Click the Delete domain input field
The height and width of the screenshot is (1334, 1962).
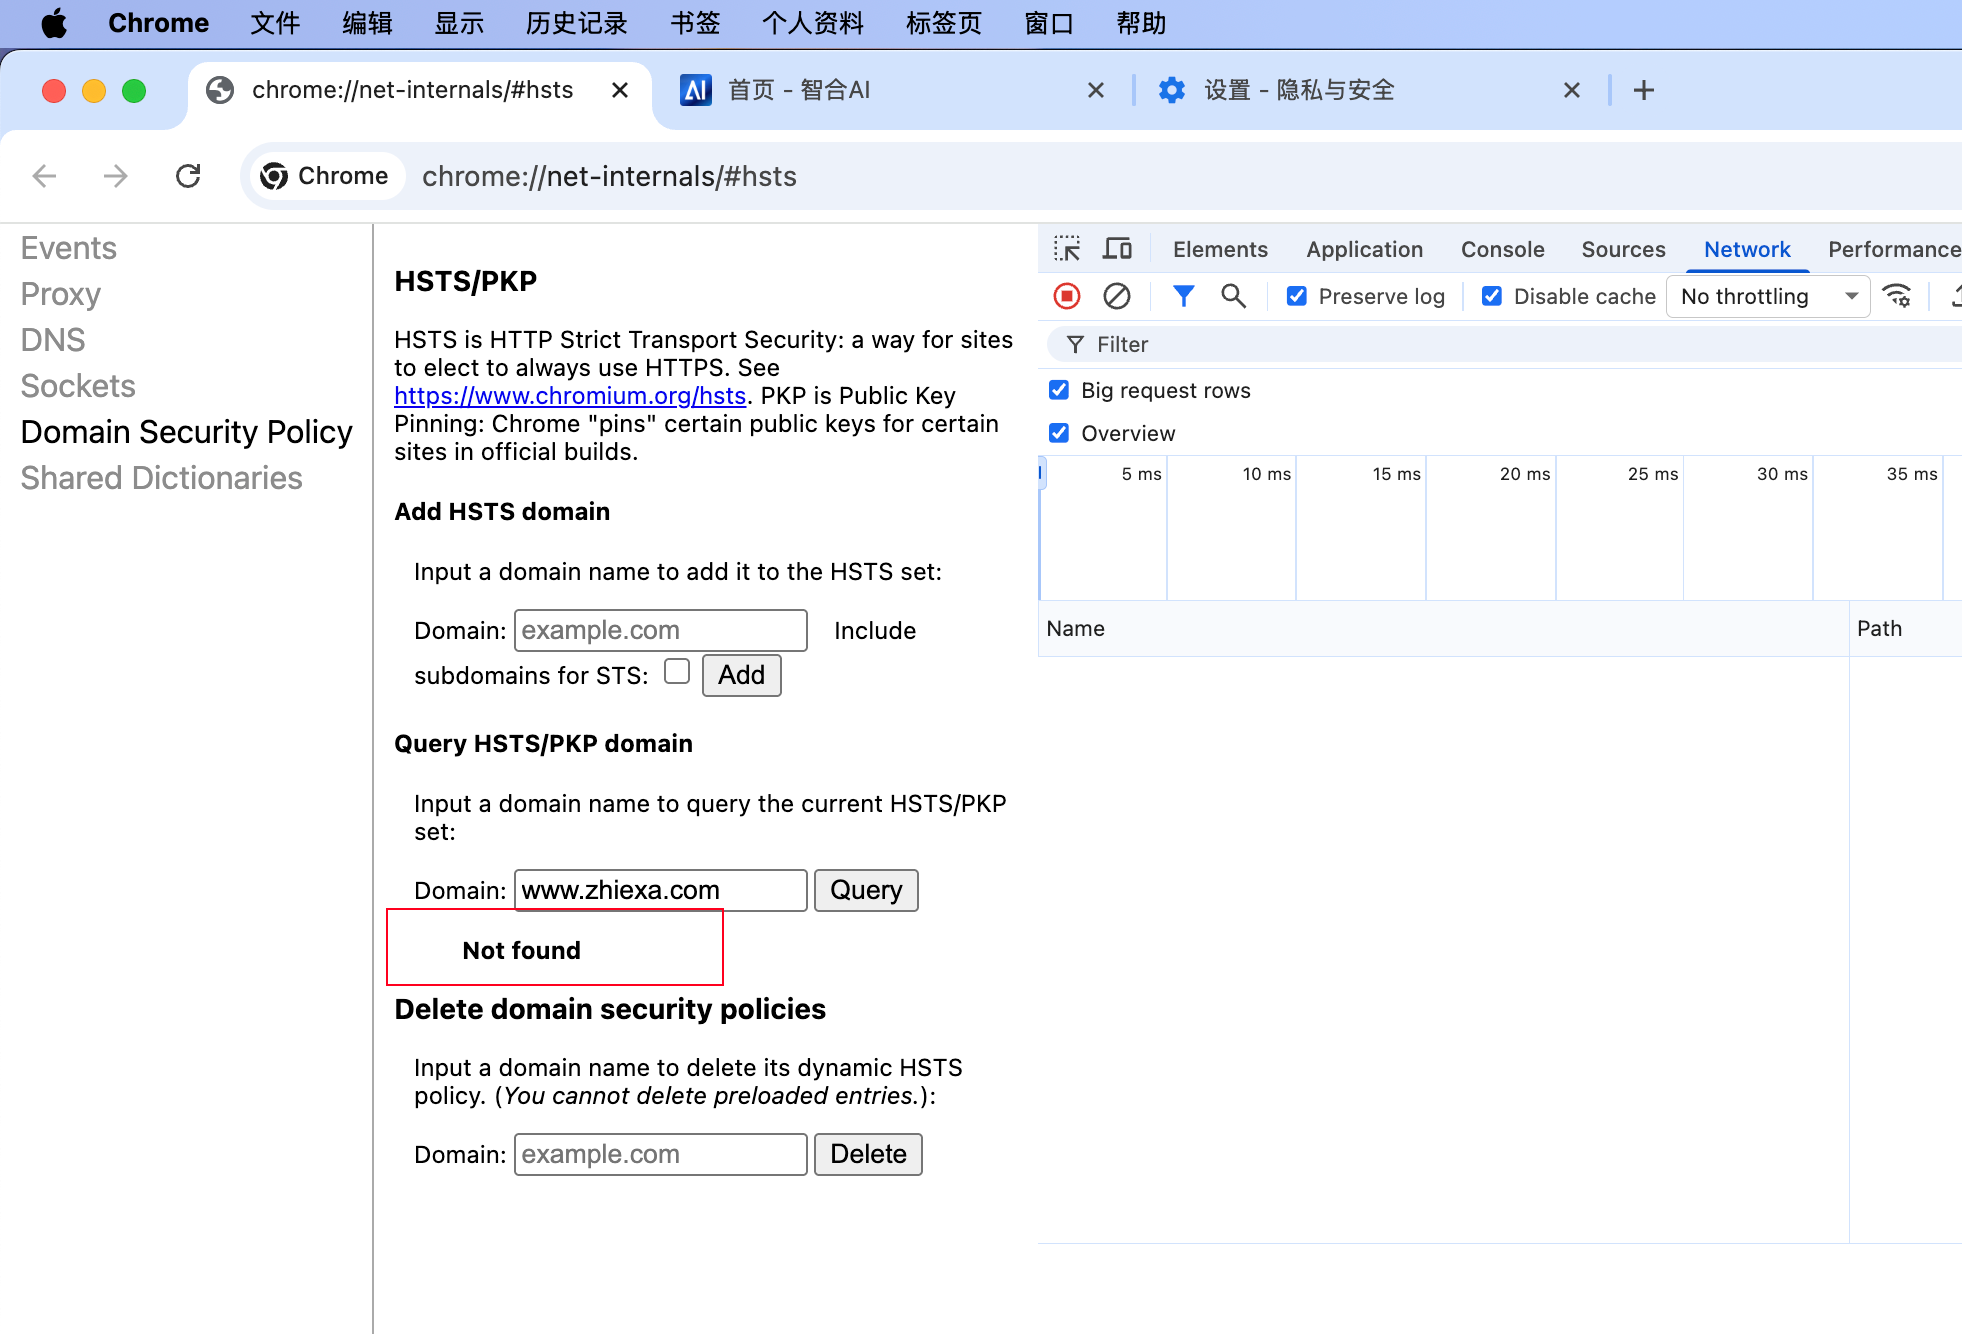(x=660, y=1154)
